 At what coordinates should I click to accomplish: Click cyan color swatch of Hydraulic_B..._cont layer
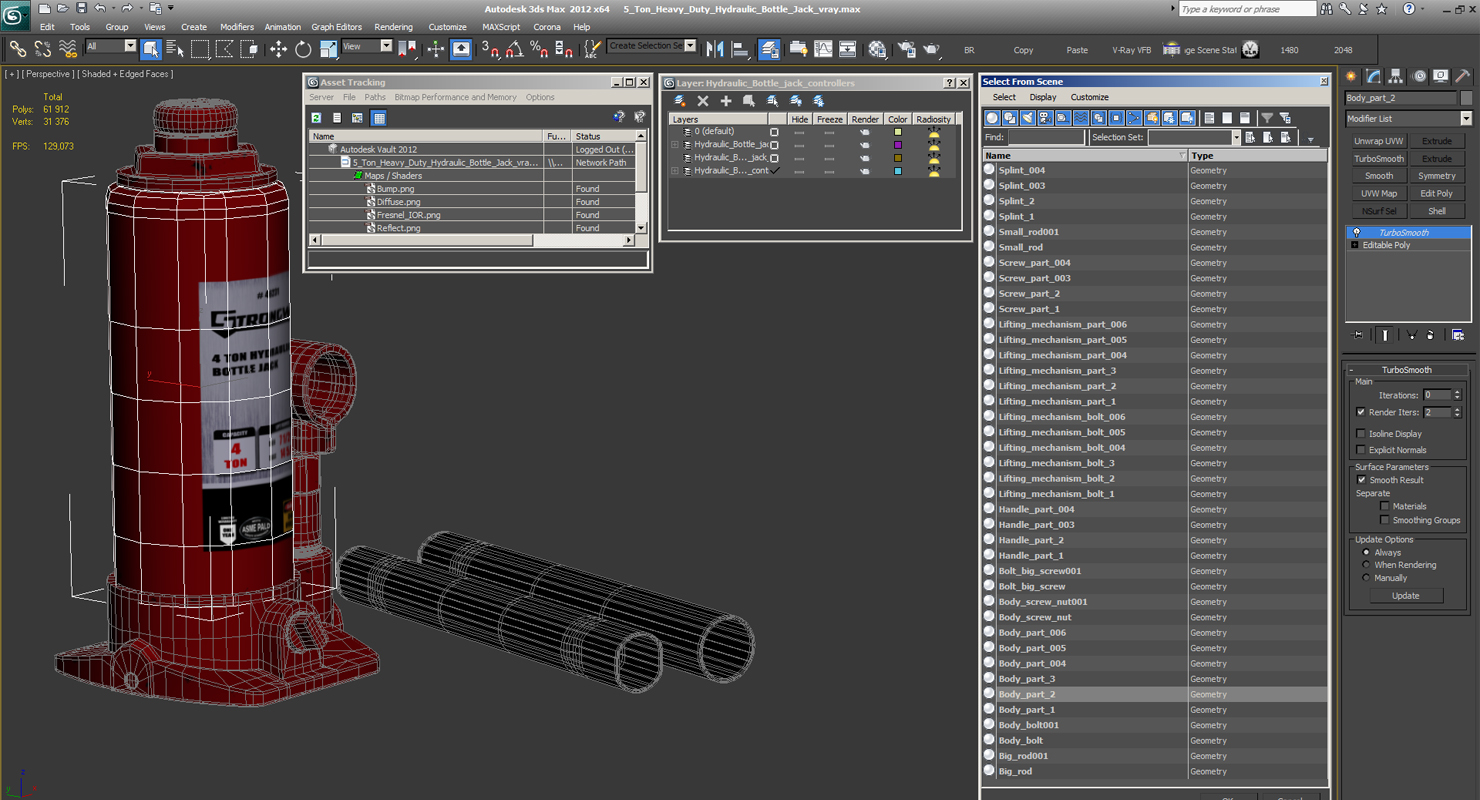pyautogui.click(x=898, y=171)
